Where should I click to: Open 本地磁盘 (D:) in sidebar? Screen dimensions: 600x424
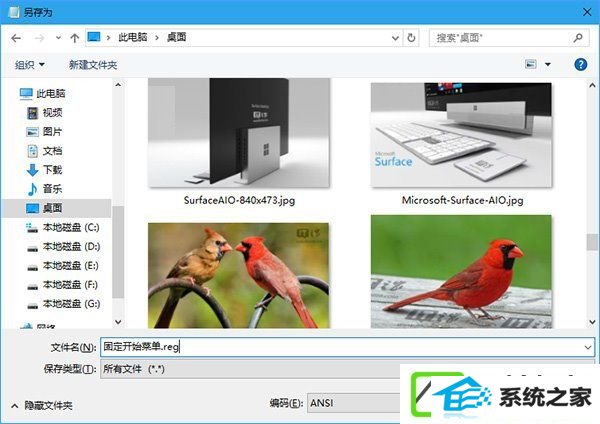pyautogui.click(x=71, y=246)
